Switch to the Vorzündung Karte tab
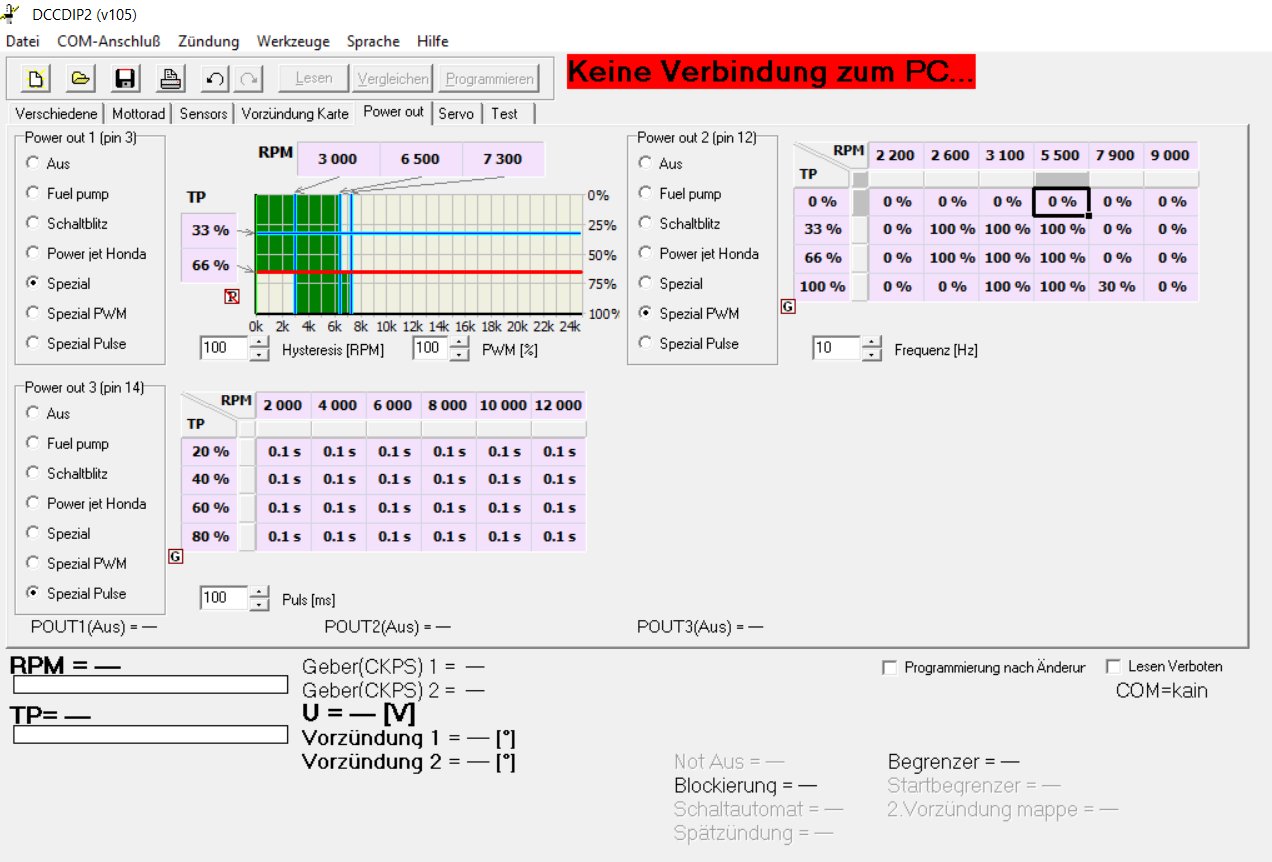 tap(295, 114)
